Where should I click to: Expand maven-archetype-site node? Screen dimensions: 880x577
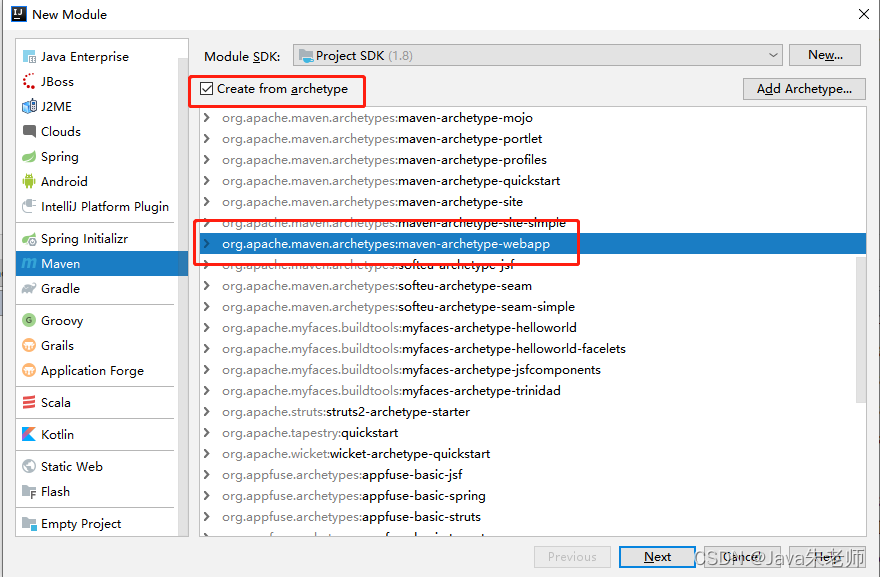coord(207,202)
